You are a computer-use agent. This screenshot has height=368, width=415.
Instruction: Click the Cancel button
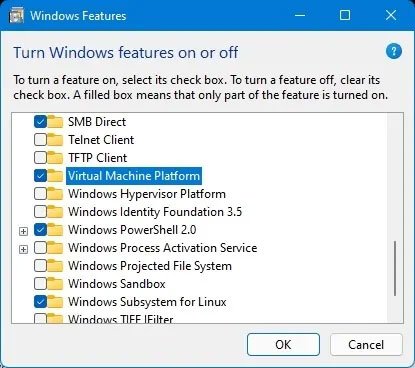(366, 345)
